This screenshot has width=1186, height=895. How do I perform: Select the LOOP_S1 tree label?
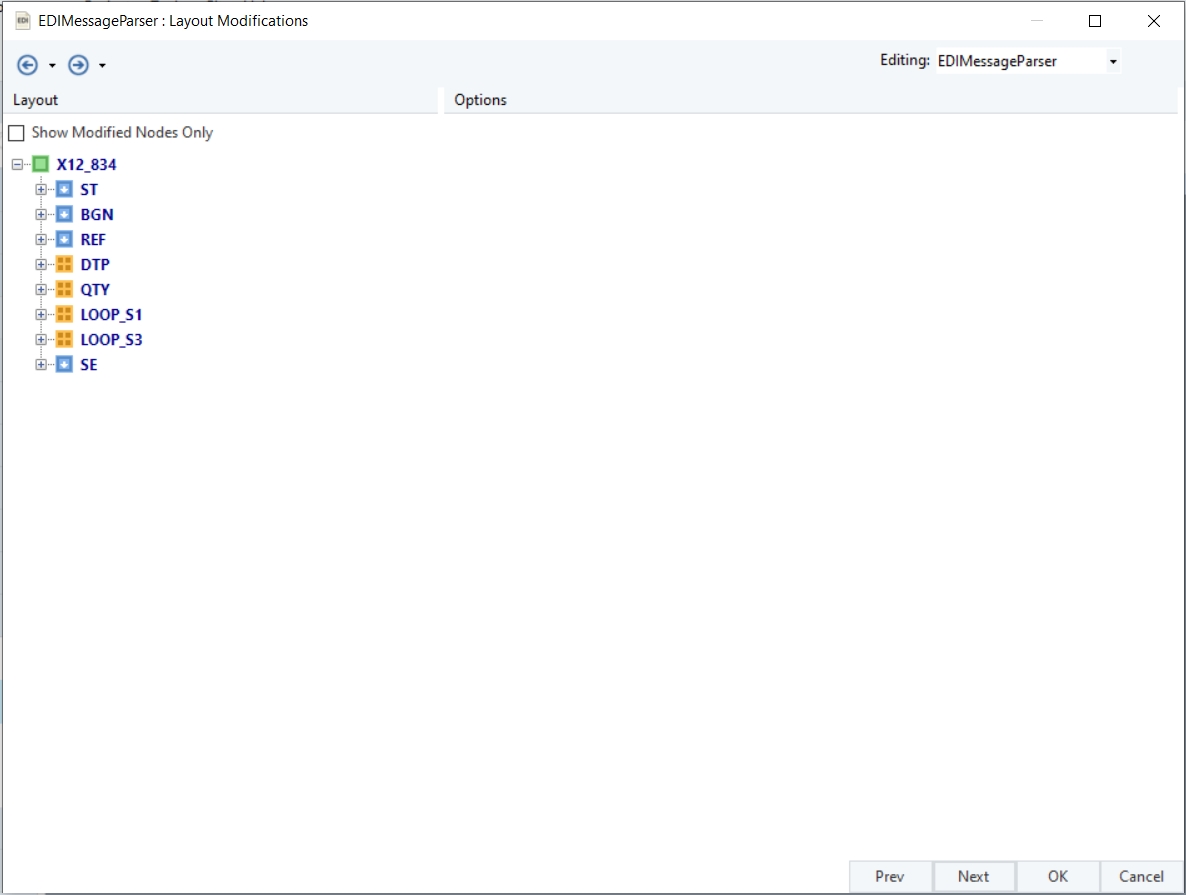point(111,315)
